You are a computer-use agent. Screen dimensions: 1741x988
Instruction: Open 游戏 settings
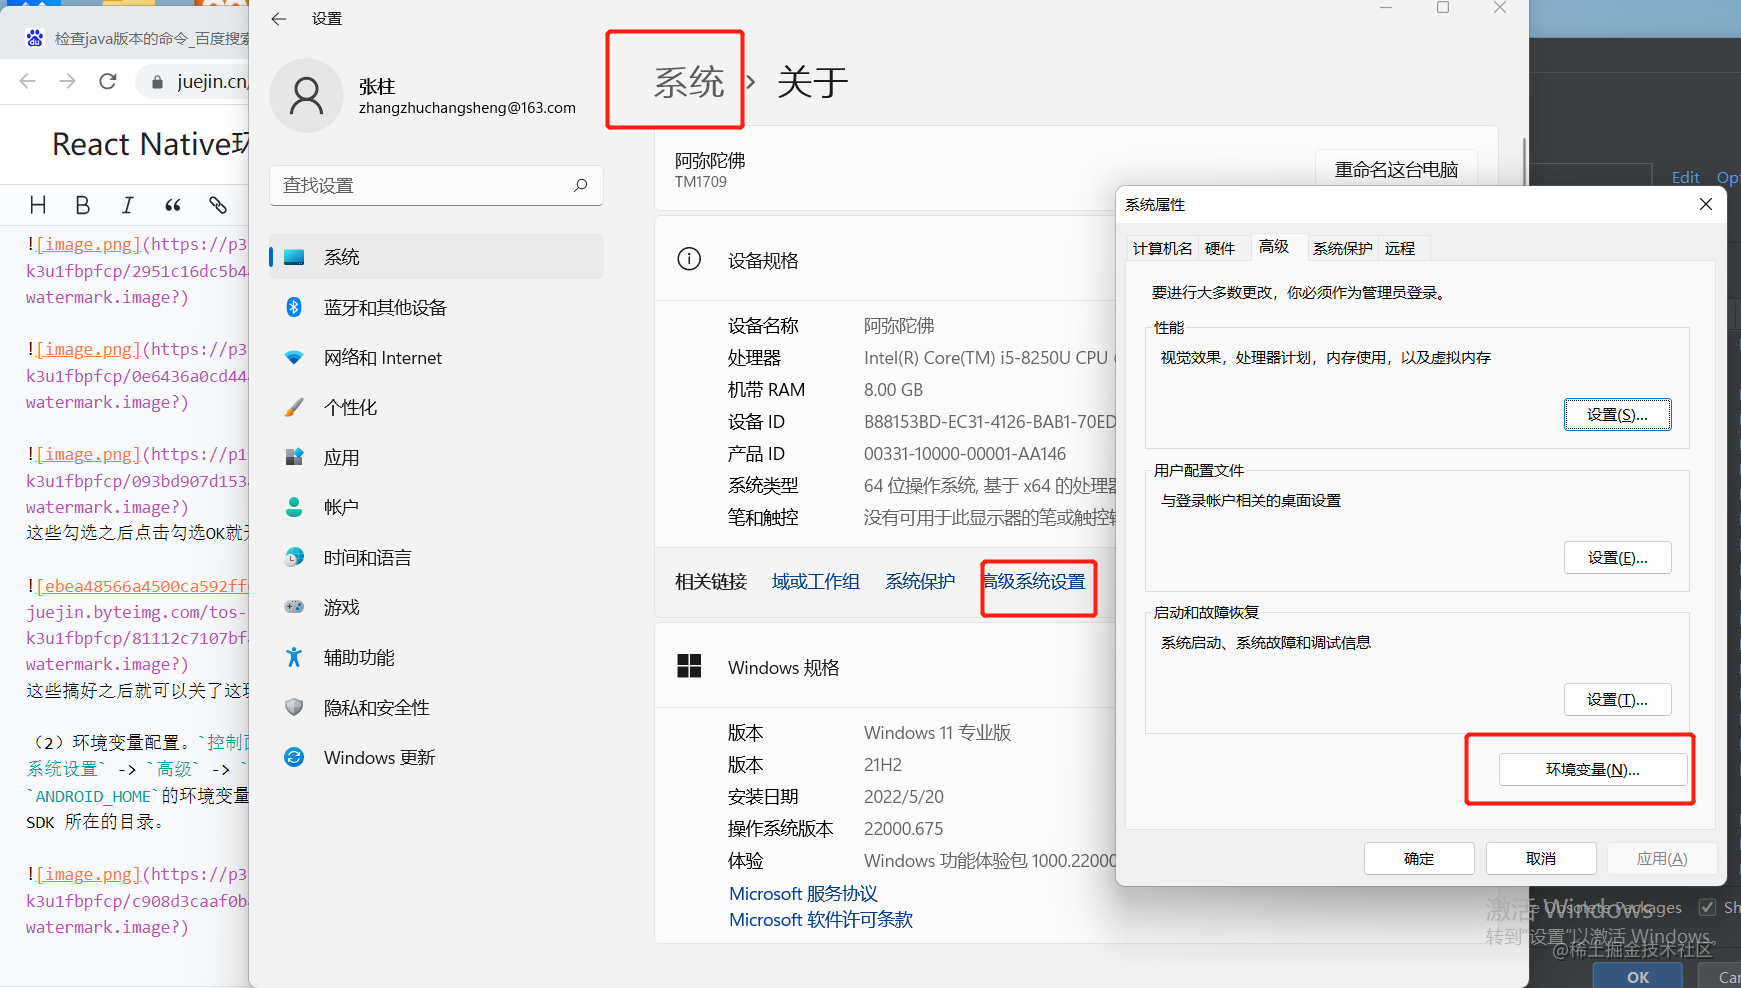point(341,607)
